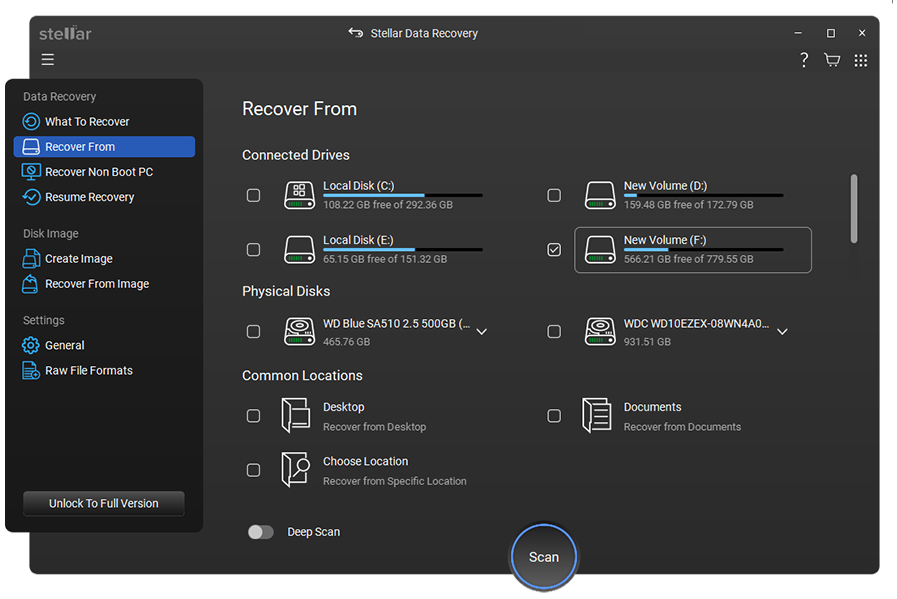Open What To Recover in sidebar

(x=104, y=121)
